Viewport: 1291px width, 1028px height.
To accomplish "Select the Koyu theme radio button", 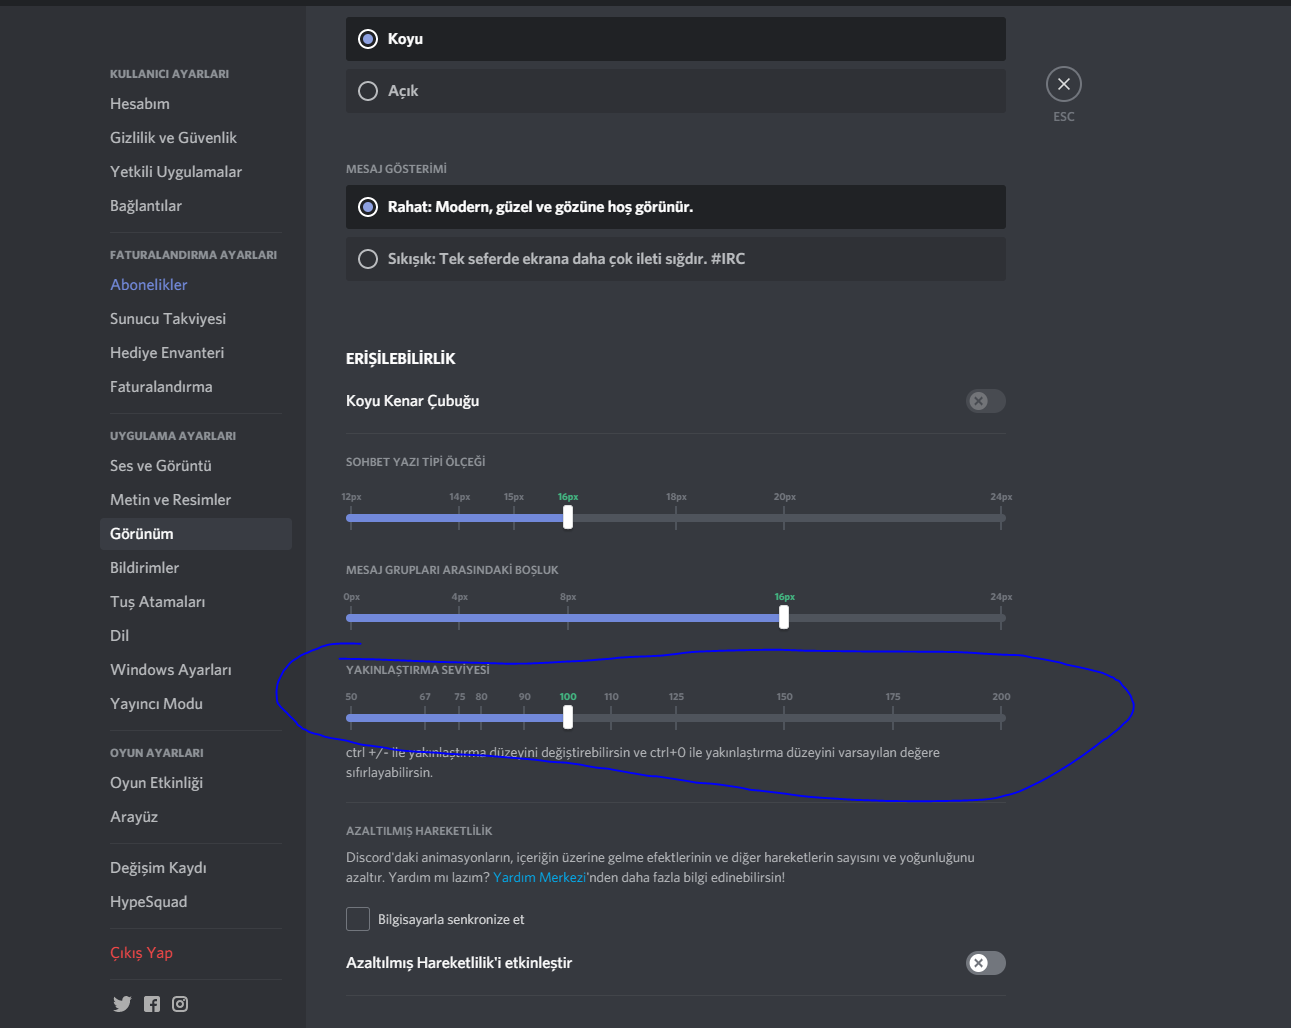I will point(676,39).
